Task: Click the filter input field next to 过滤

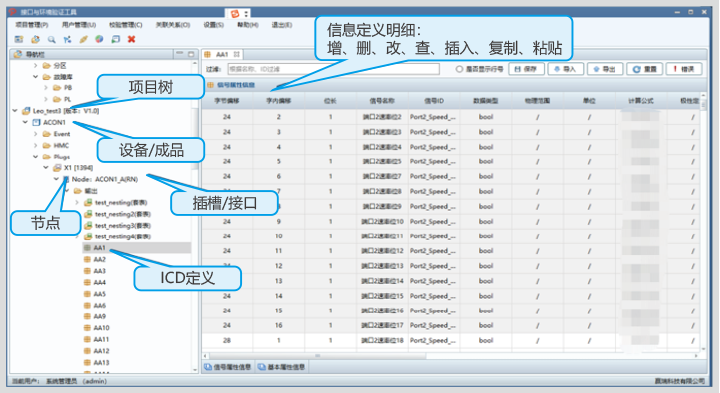Action: click(x=333, y=69)
